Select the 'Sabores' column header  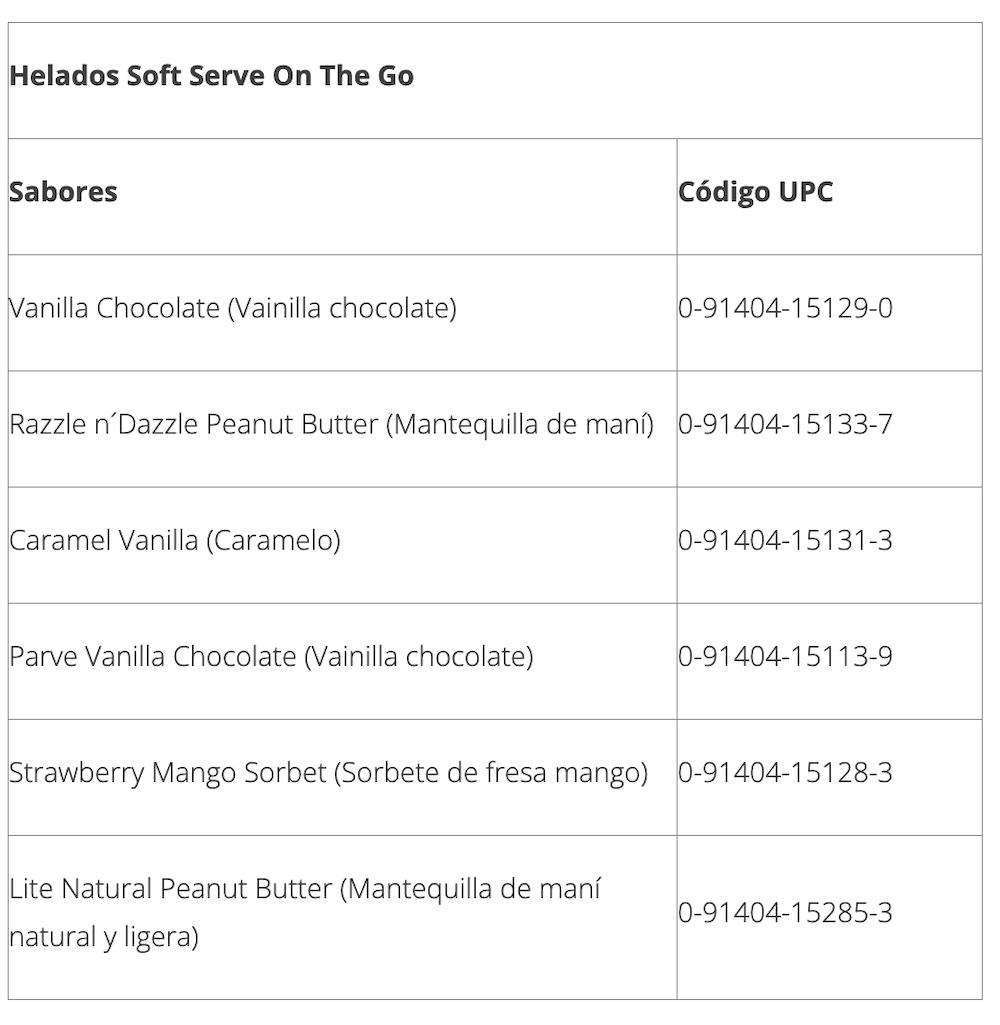[x=63, y=191]
